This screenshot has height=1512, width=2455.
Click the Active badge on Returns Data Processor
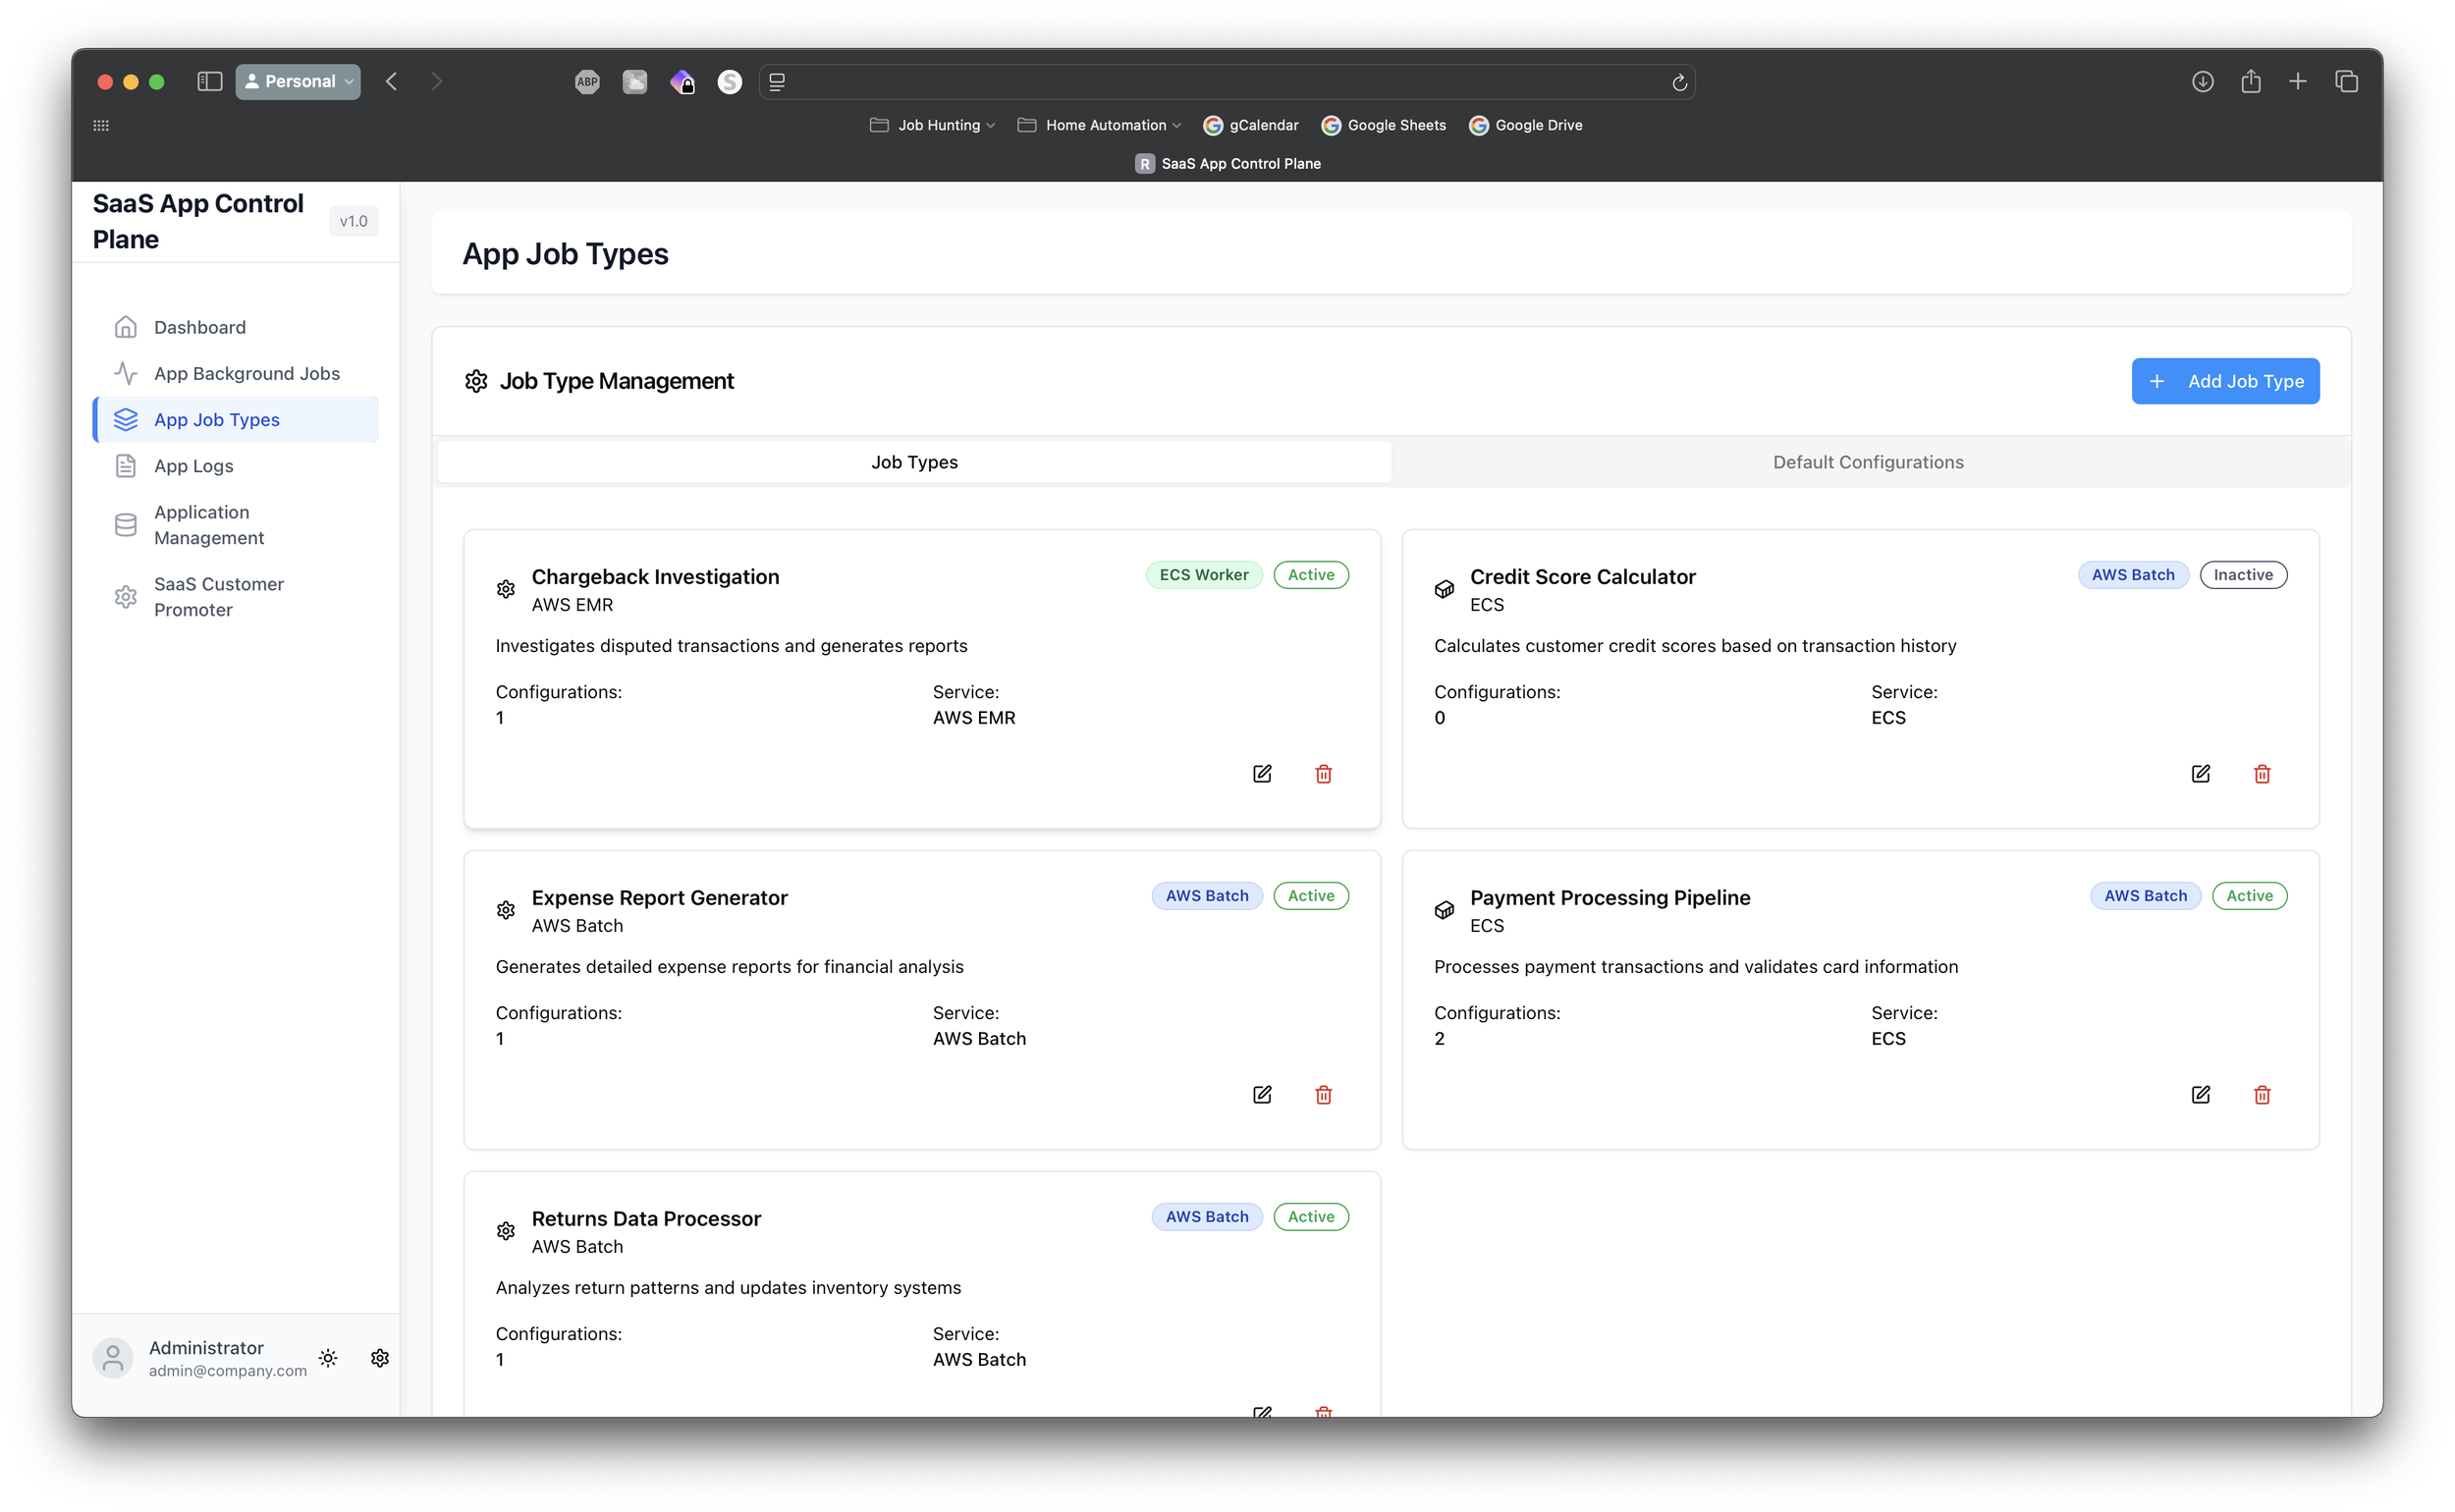1311,1217
